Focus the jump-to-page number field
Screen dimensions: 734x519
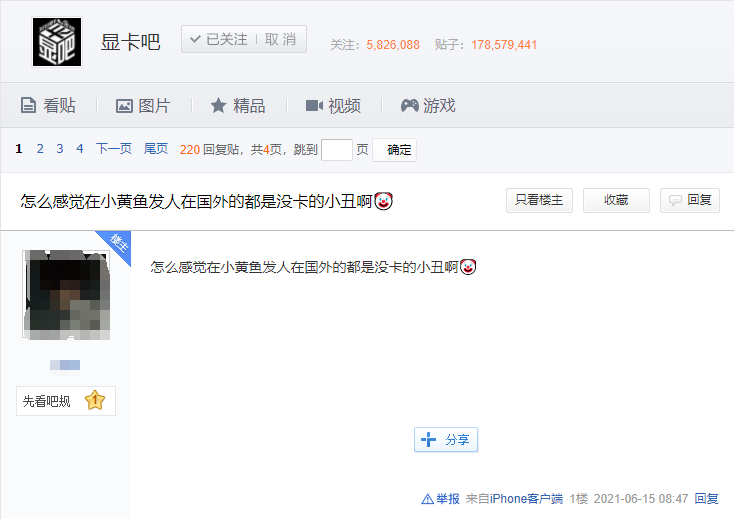click(x=337, y=150)
